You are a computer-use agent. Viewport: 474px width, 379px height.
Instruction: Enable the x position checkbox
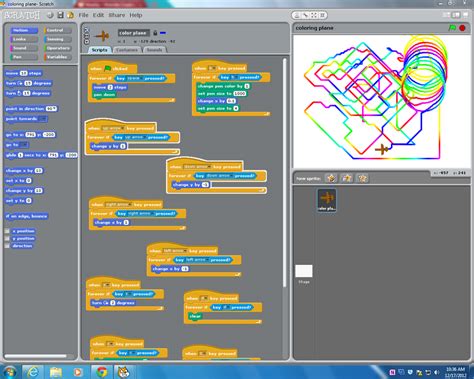pyautogui.click(x=7, y=231)
